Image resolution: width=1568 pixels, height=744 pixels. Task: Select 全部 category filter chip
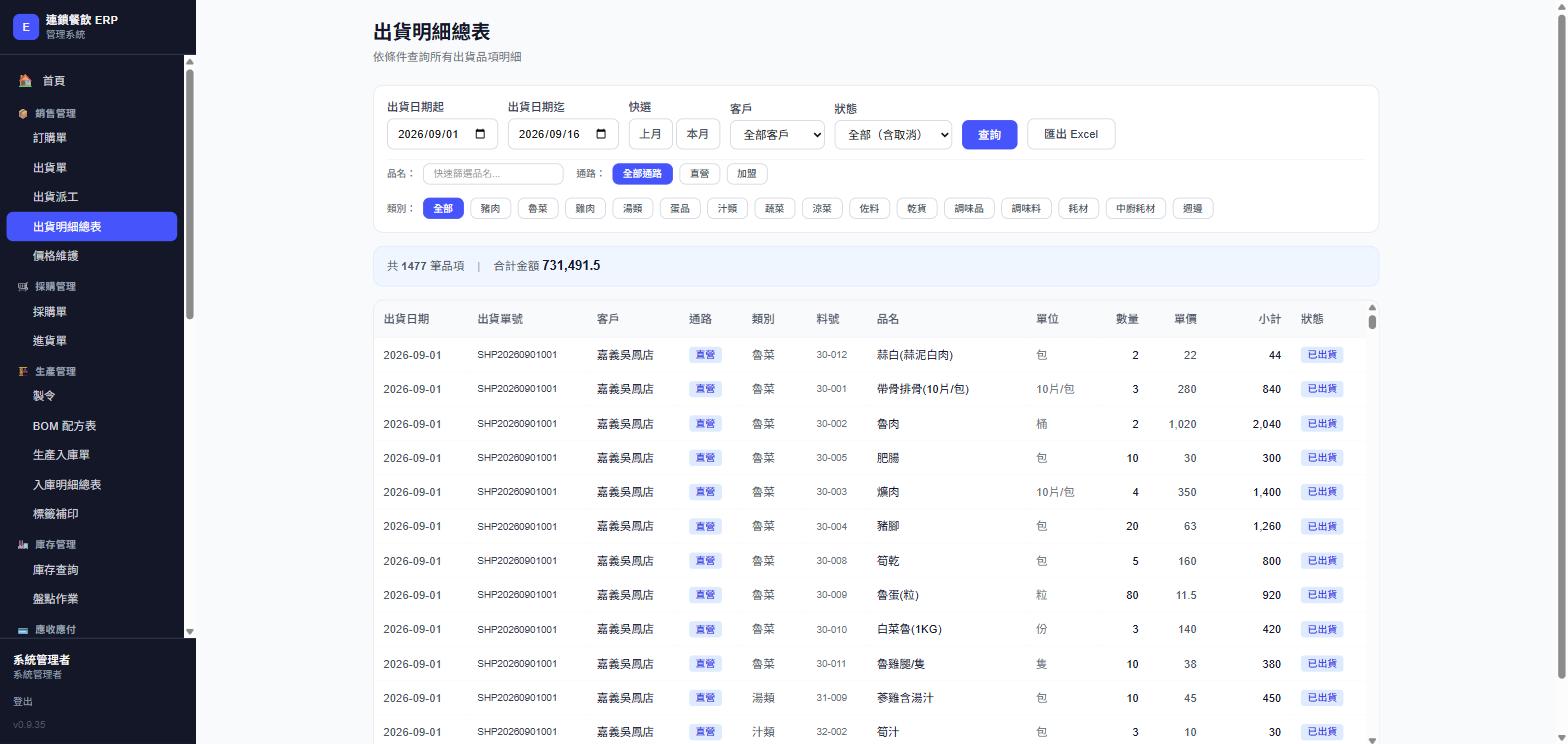(443, 208)
